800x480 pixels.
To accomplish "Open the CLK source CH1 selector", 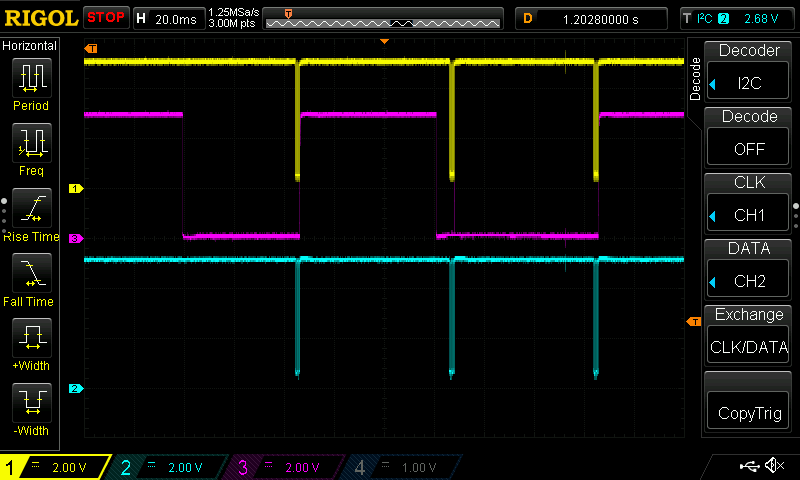I will click(748, 203).
